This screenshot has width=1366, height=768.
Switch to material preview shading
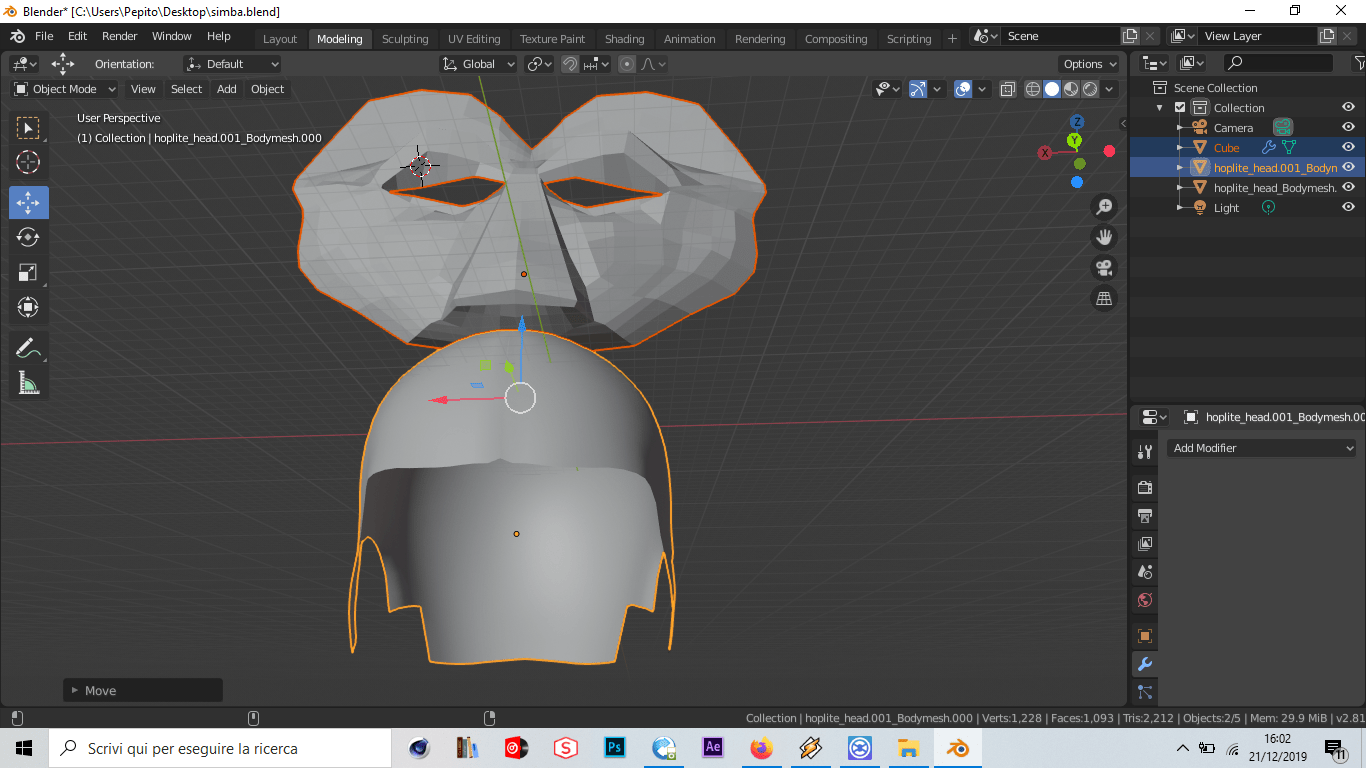pyautogui.click(x=1071, y=89)
